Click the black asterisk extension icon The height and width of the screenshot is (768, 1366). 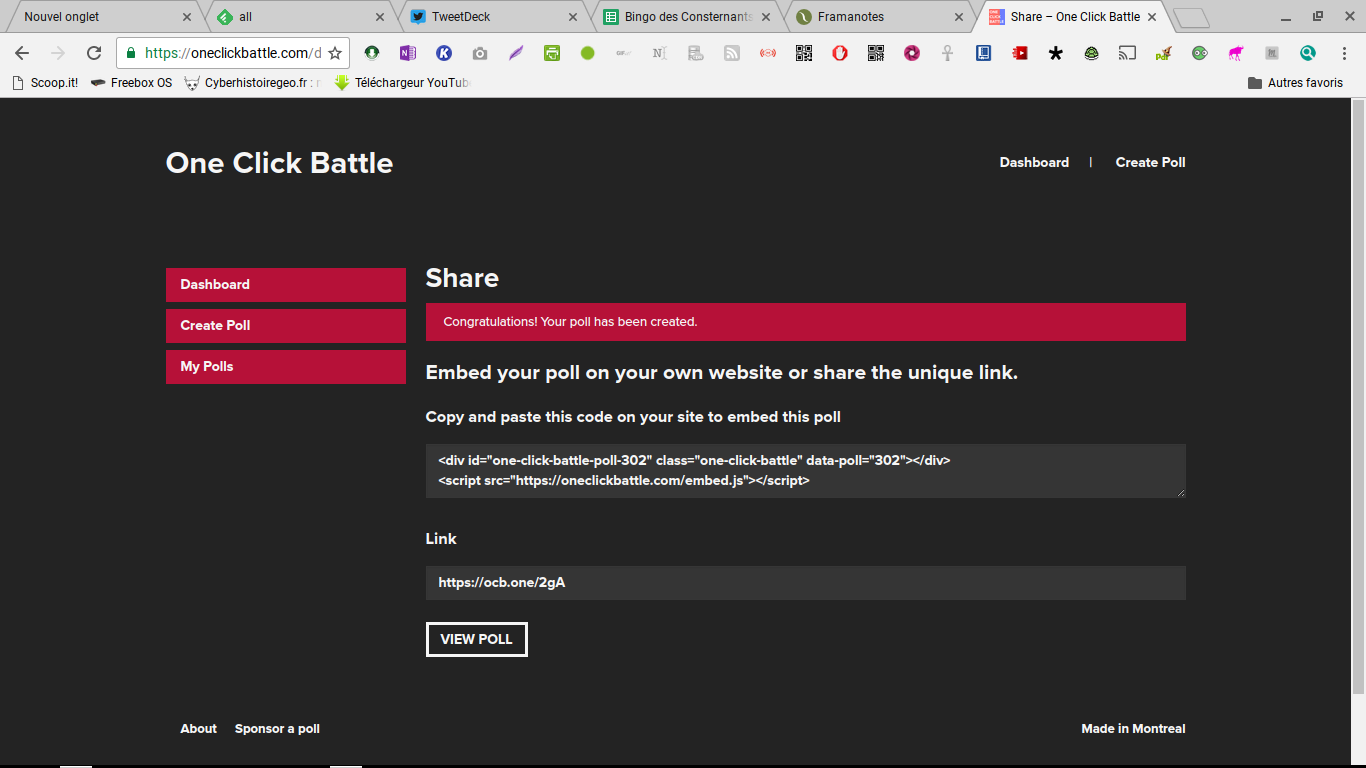(x=1056, y=53)
